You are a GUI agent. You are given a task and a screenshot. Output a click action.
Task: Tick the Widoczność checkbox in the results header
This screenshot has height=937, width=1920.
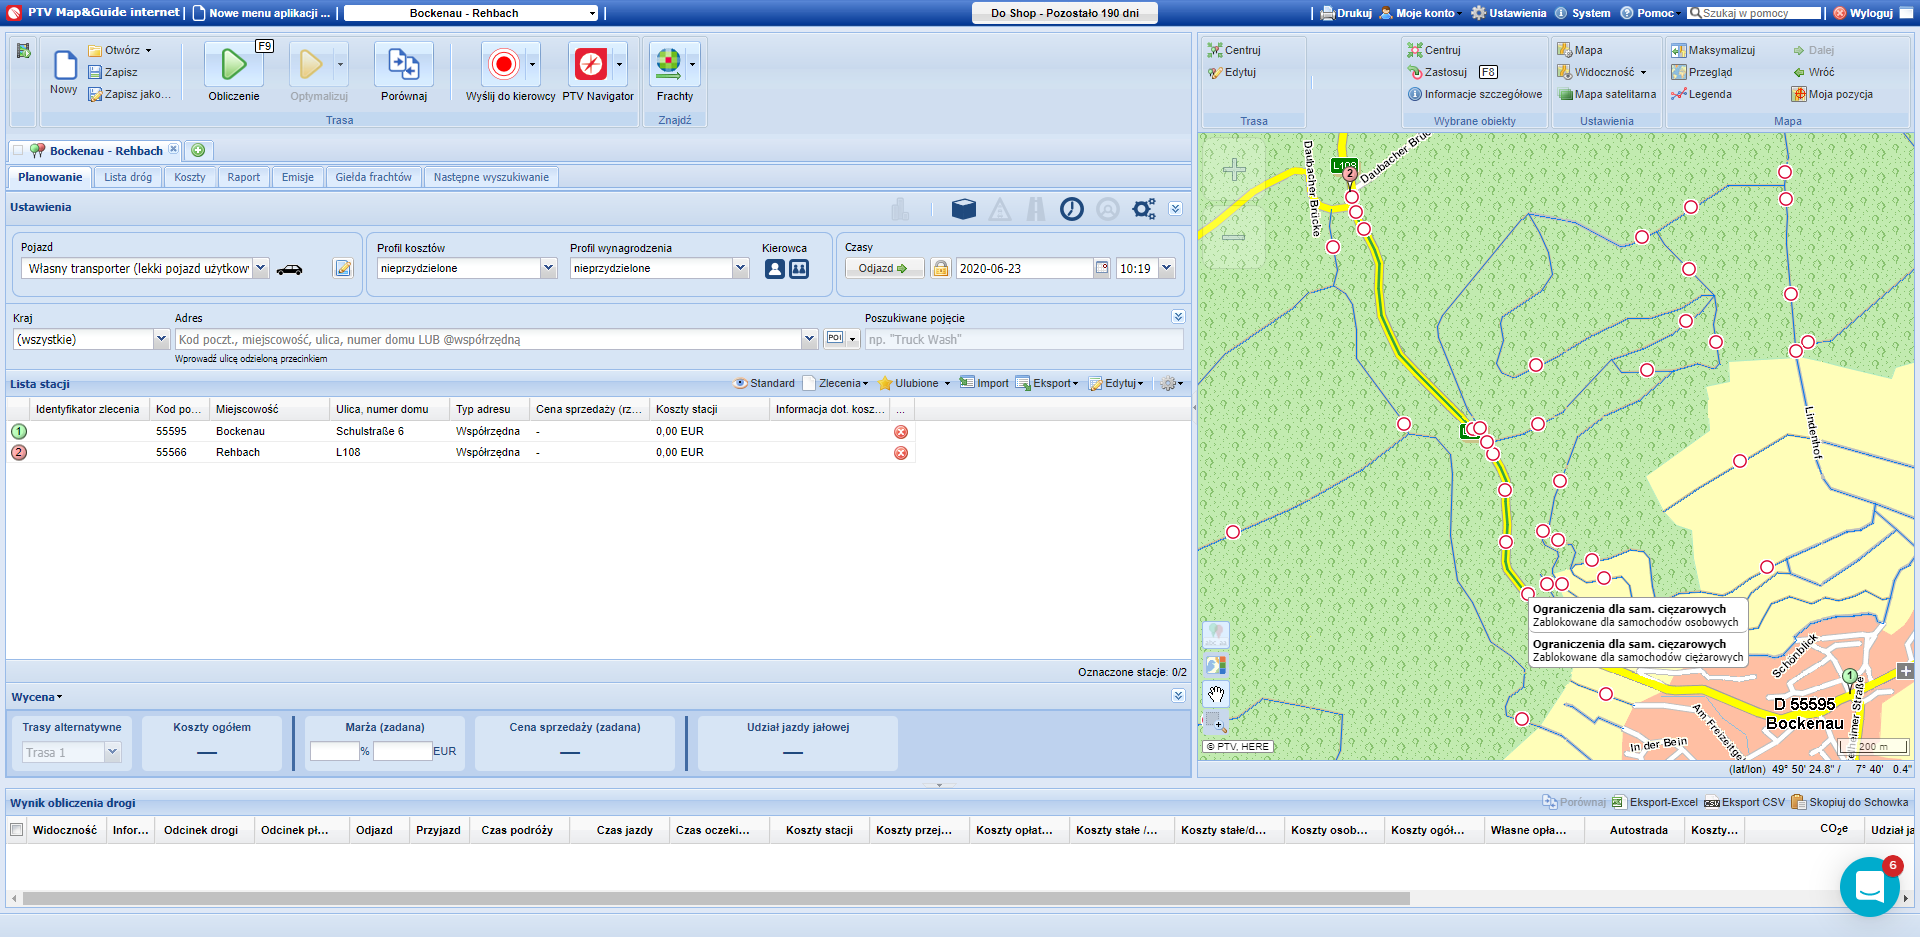tap(17, 830)
